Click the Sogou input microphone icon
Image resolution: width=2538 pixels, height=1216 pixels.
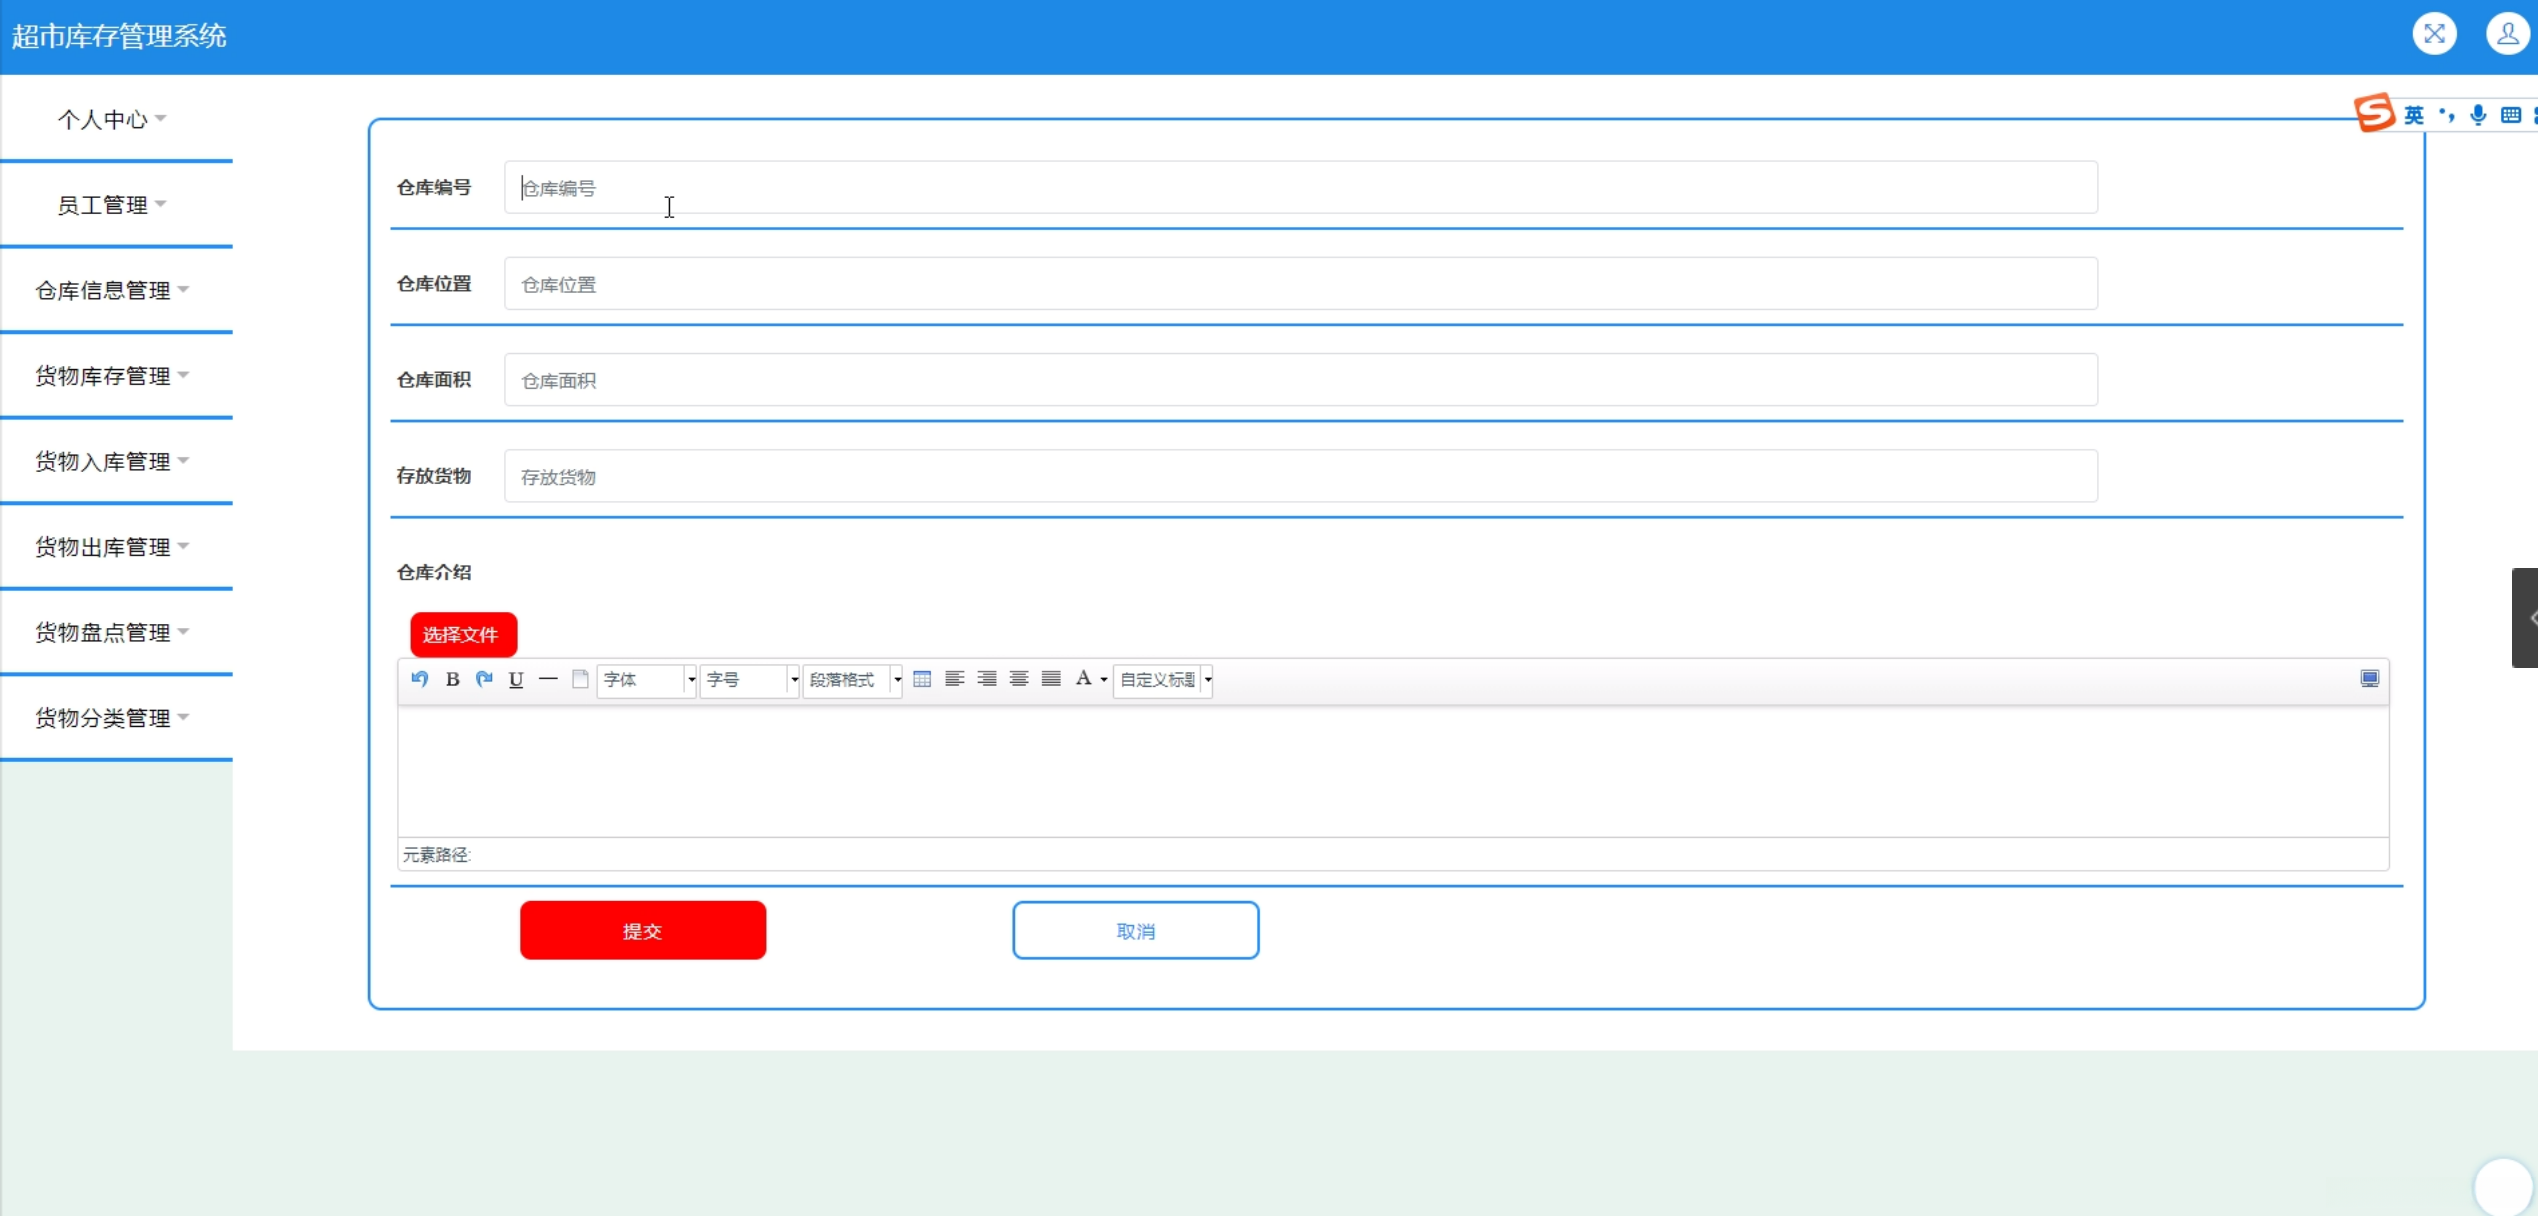(x=2478, y=115)
